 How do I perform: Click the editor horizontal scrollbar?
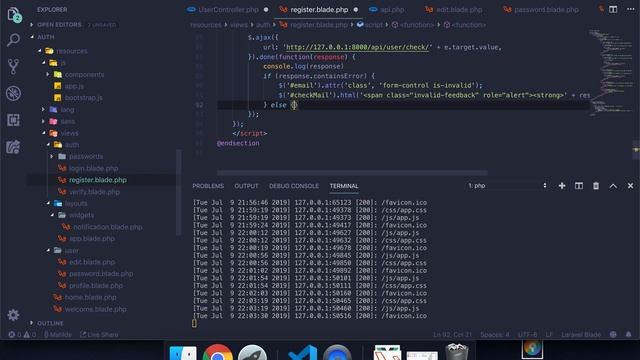pyautogui.click(x=352, y=173)
